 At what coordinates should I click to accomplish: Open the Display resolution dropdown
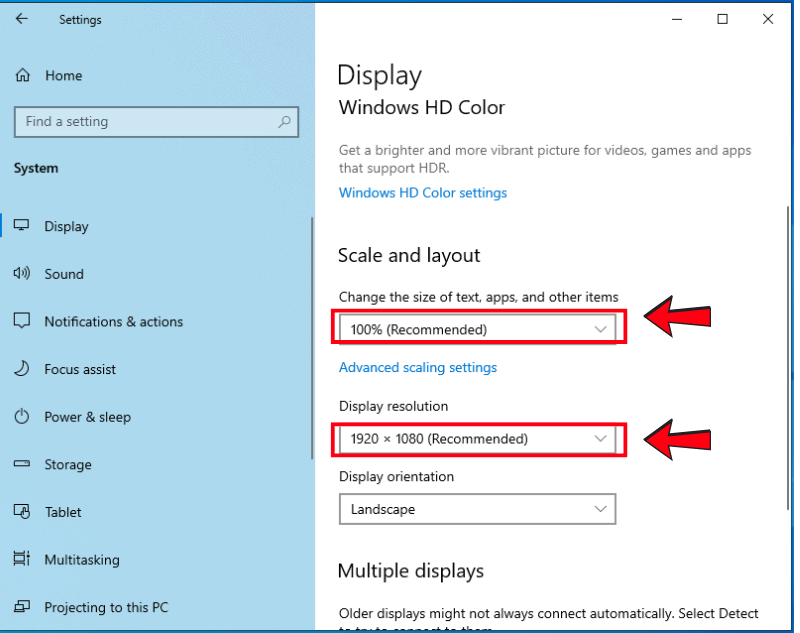[477, 439]
